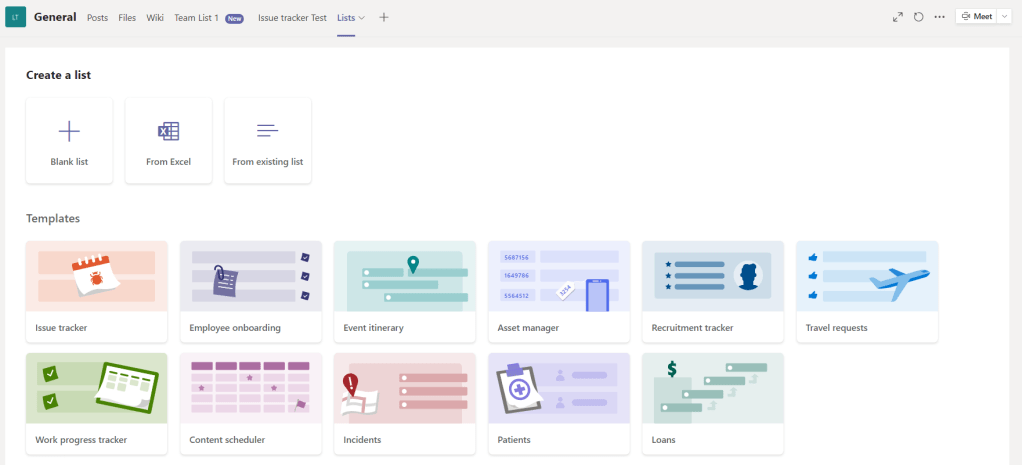Image resolution: width=1022 pixels, height=465 pixels.
Task: Go to the Wiki tab
Action: [155, 18]
